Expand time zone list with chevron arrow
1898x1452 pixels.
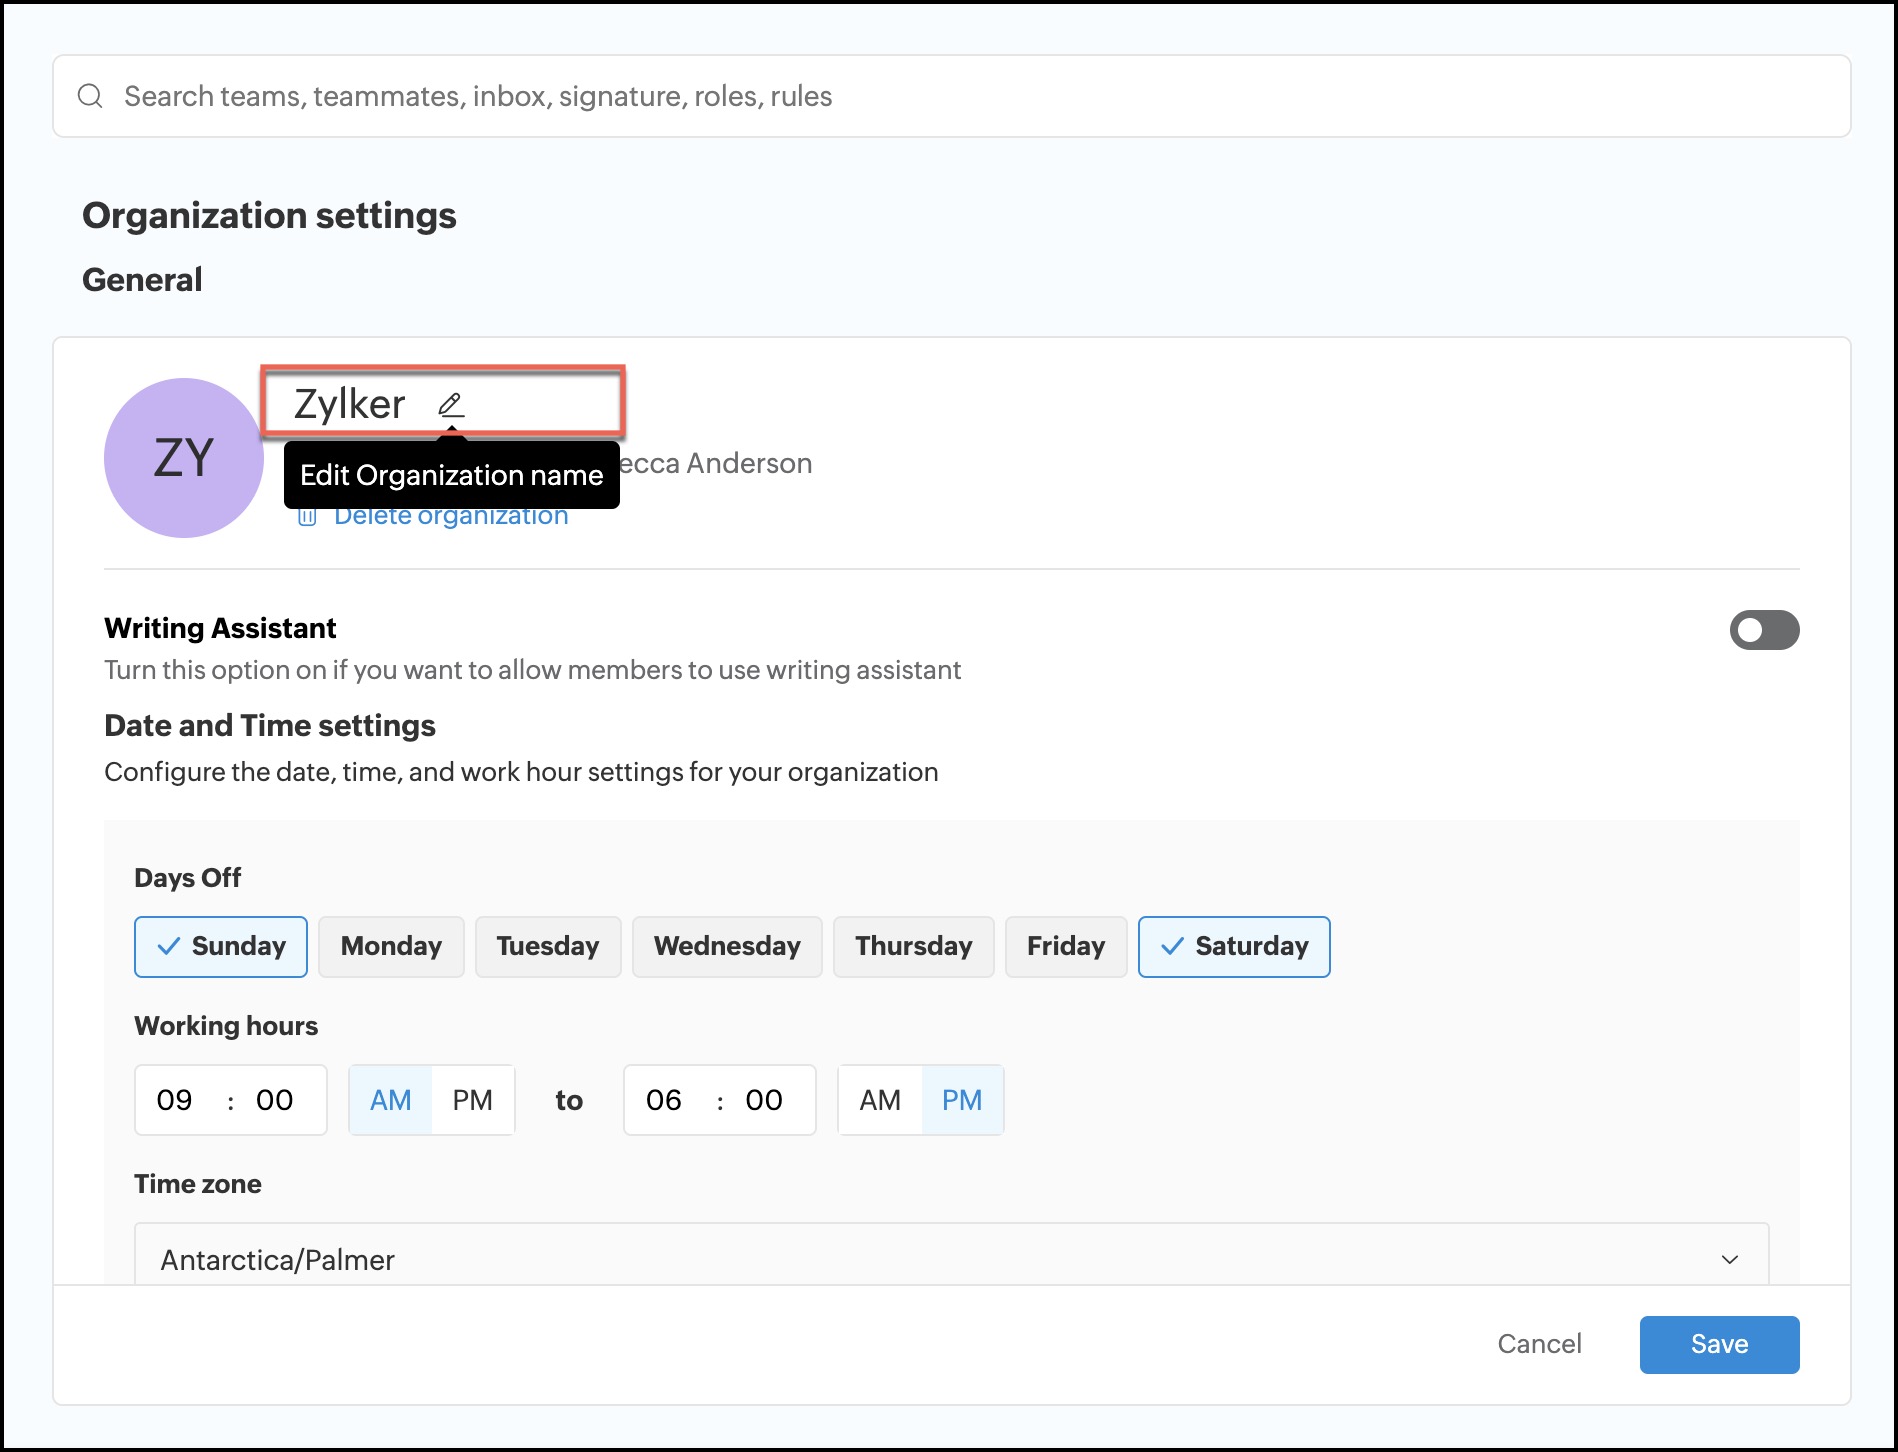pyautogui.click(x=1730, y=1260)
